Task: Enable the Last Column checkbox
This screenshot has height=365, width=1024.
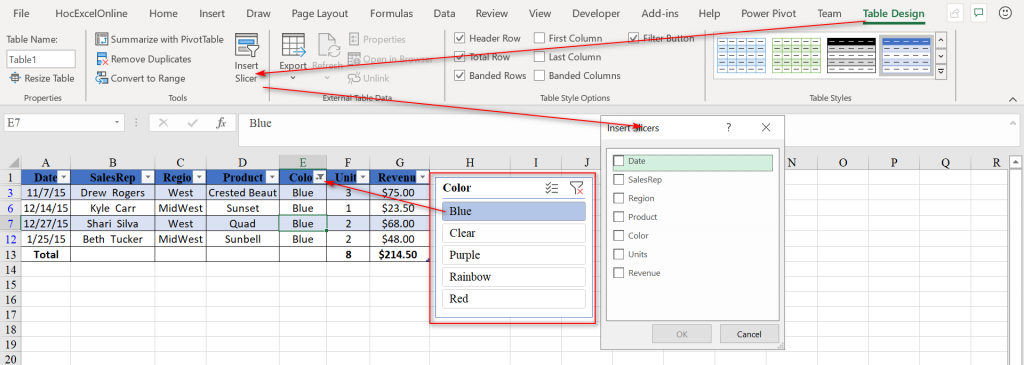Action: click(x=539, y=57)
